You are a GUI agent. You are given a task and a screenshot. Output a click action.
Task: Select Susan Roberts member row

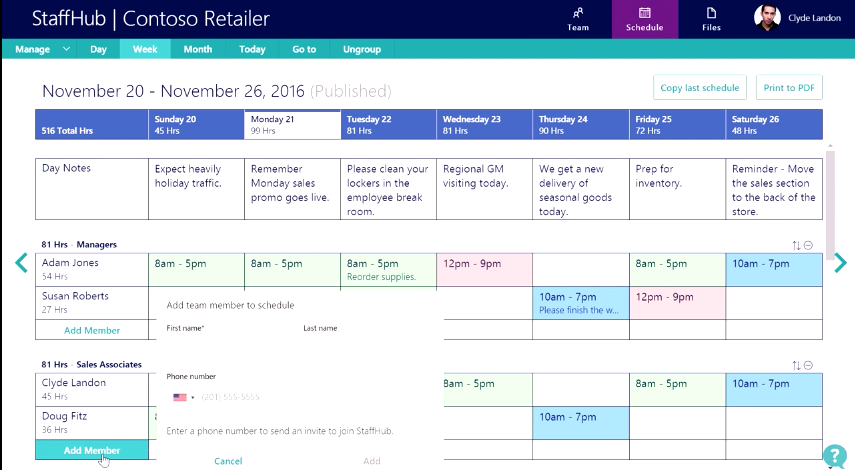click(x=92, y=303)
